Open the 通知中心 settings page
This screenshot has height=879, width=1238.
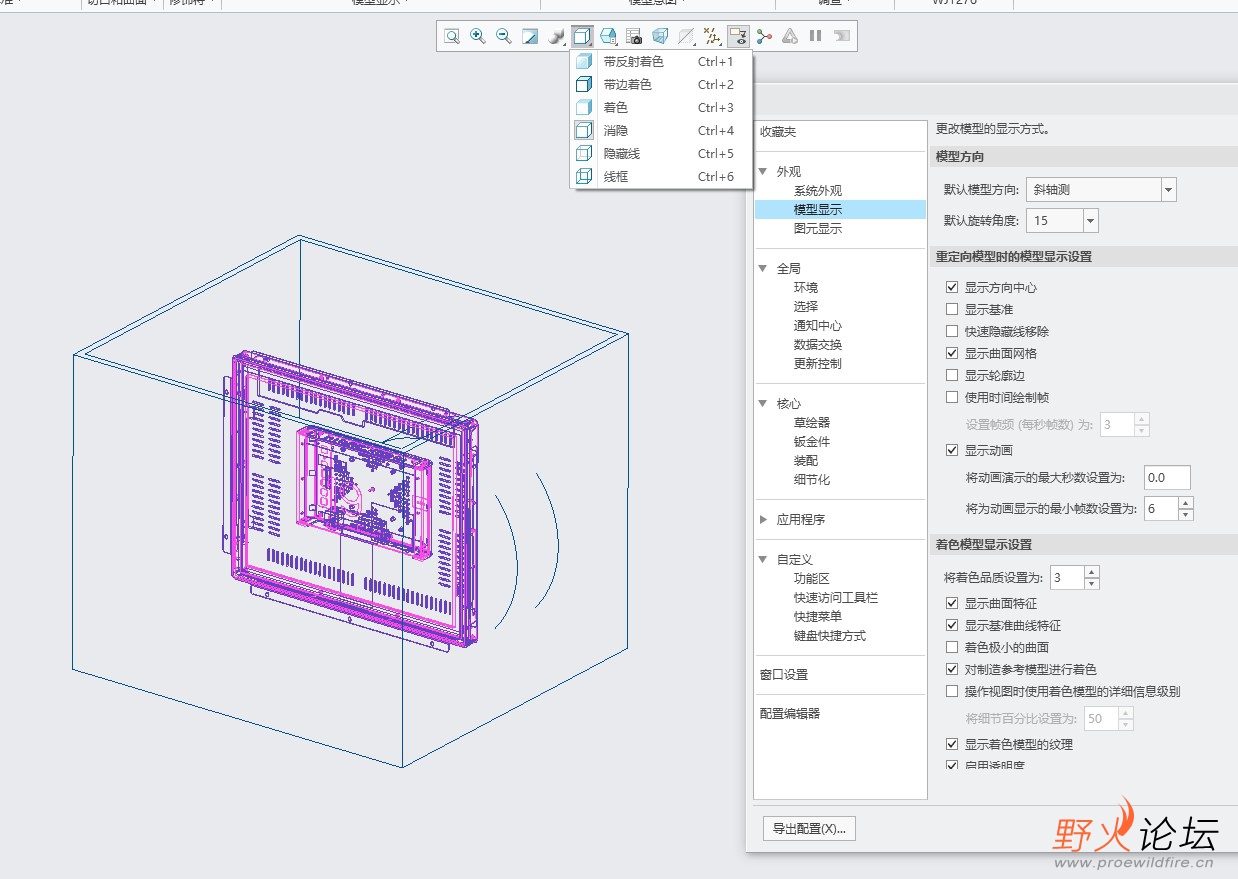point(818,326)
